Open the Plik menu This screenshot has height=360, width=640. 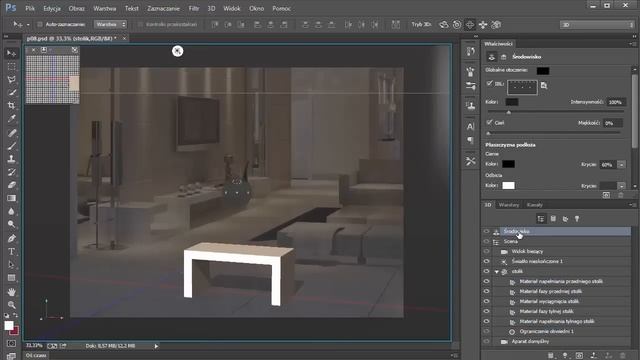(30, 8)
